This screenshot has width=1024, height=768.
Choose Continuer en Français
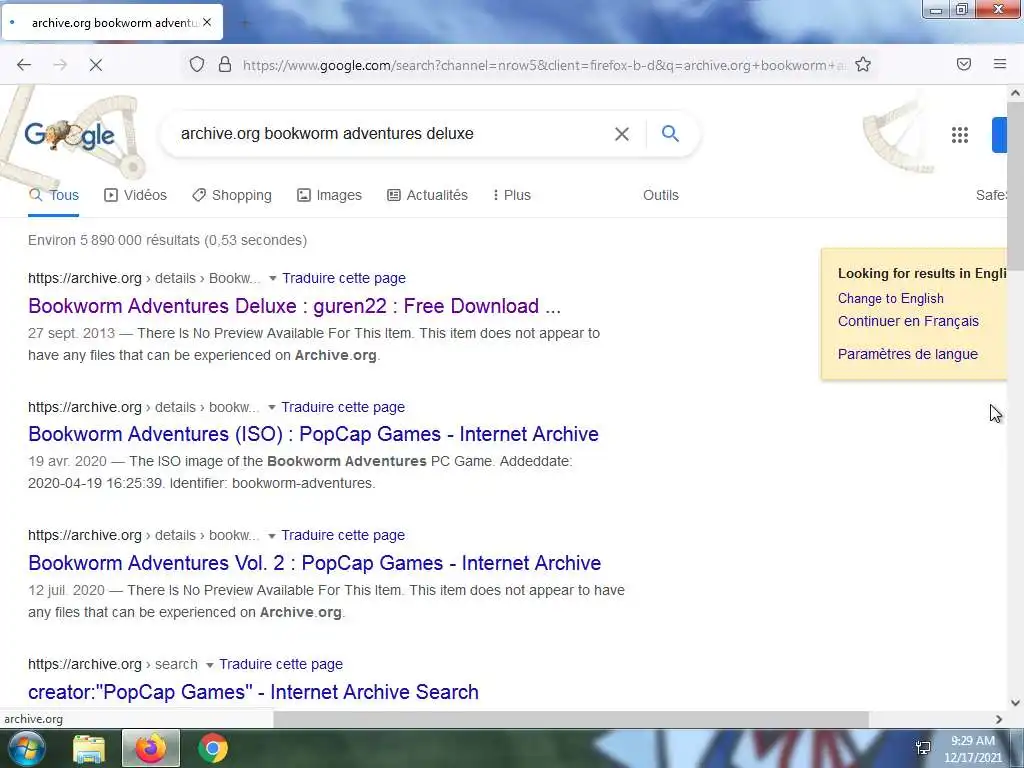point(908,321)
